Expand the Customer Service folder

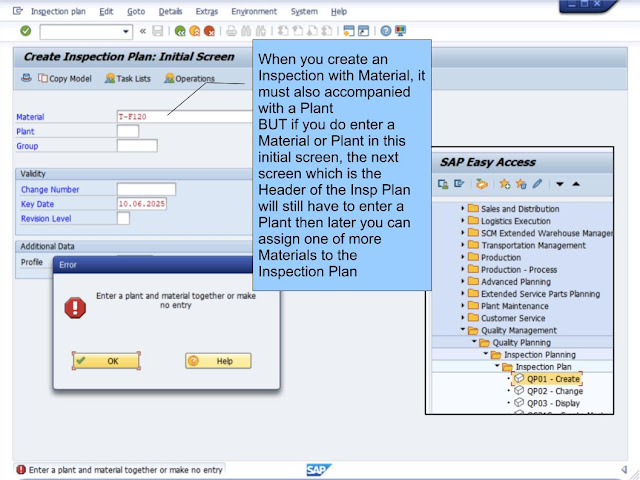point(462,318)
